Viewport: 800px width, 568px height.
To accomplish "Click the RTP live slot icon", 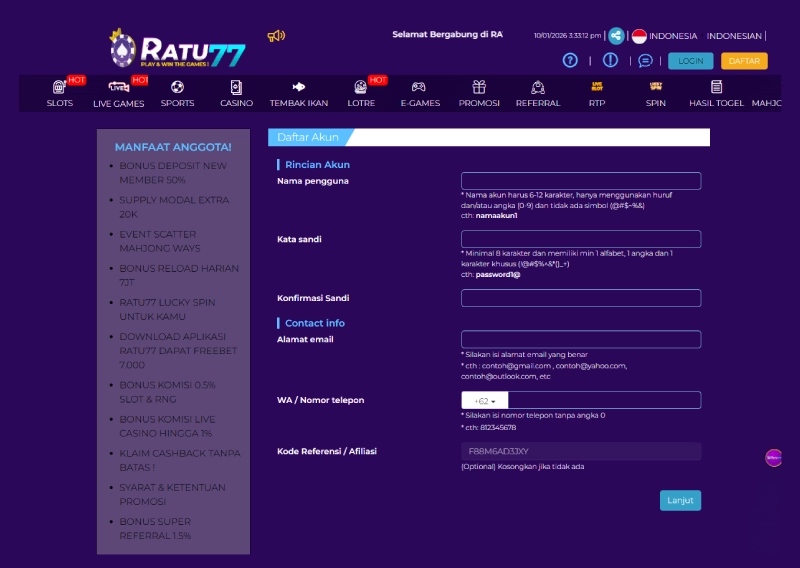I will [x=597, y=86].
